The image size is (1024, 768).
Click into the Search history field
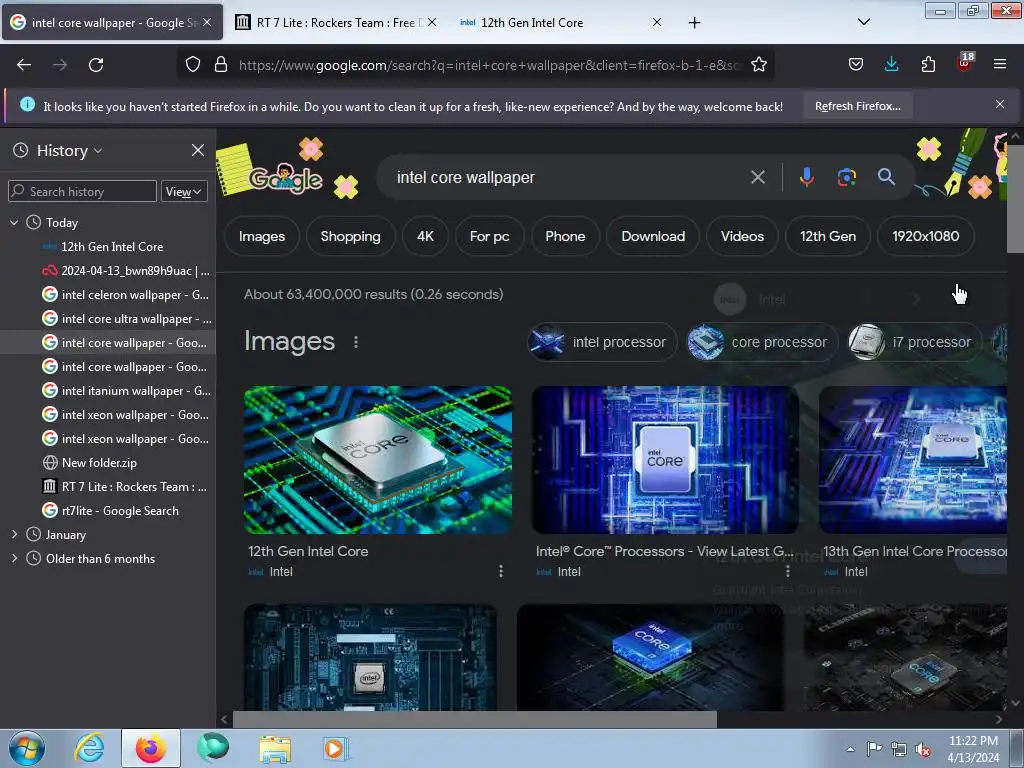pos(82,191)
